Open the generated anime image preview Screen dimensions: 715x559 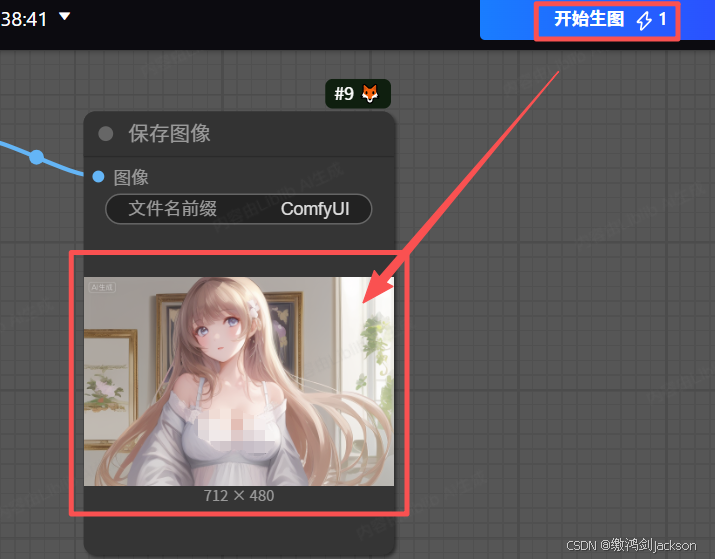(x=239, y=381)
